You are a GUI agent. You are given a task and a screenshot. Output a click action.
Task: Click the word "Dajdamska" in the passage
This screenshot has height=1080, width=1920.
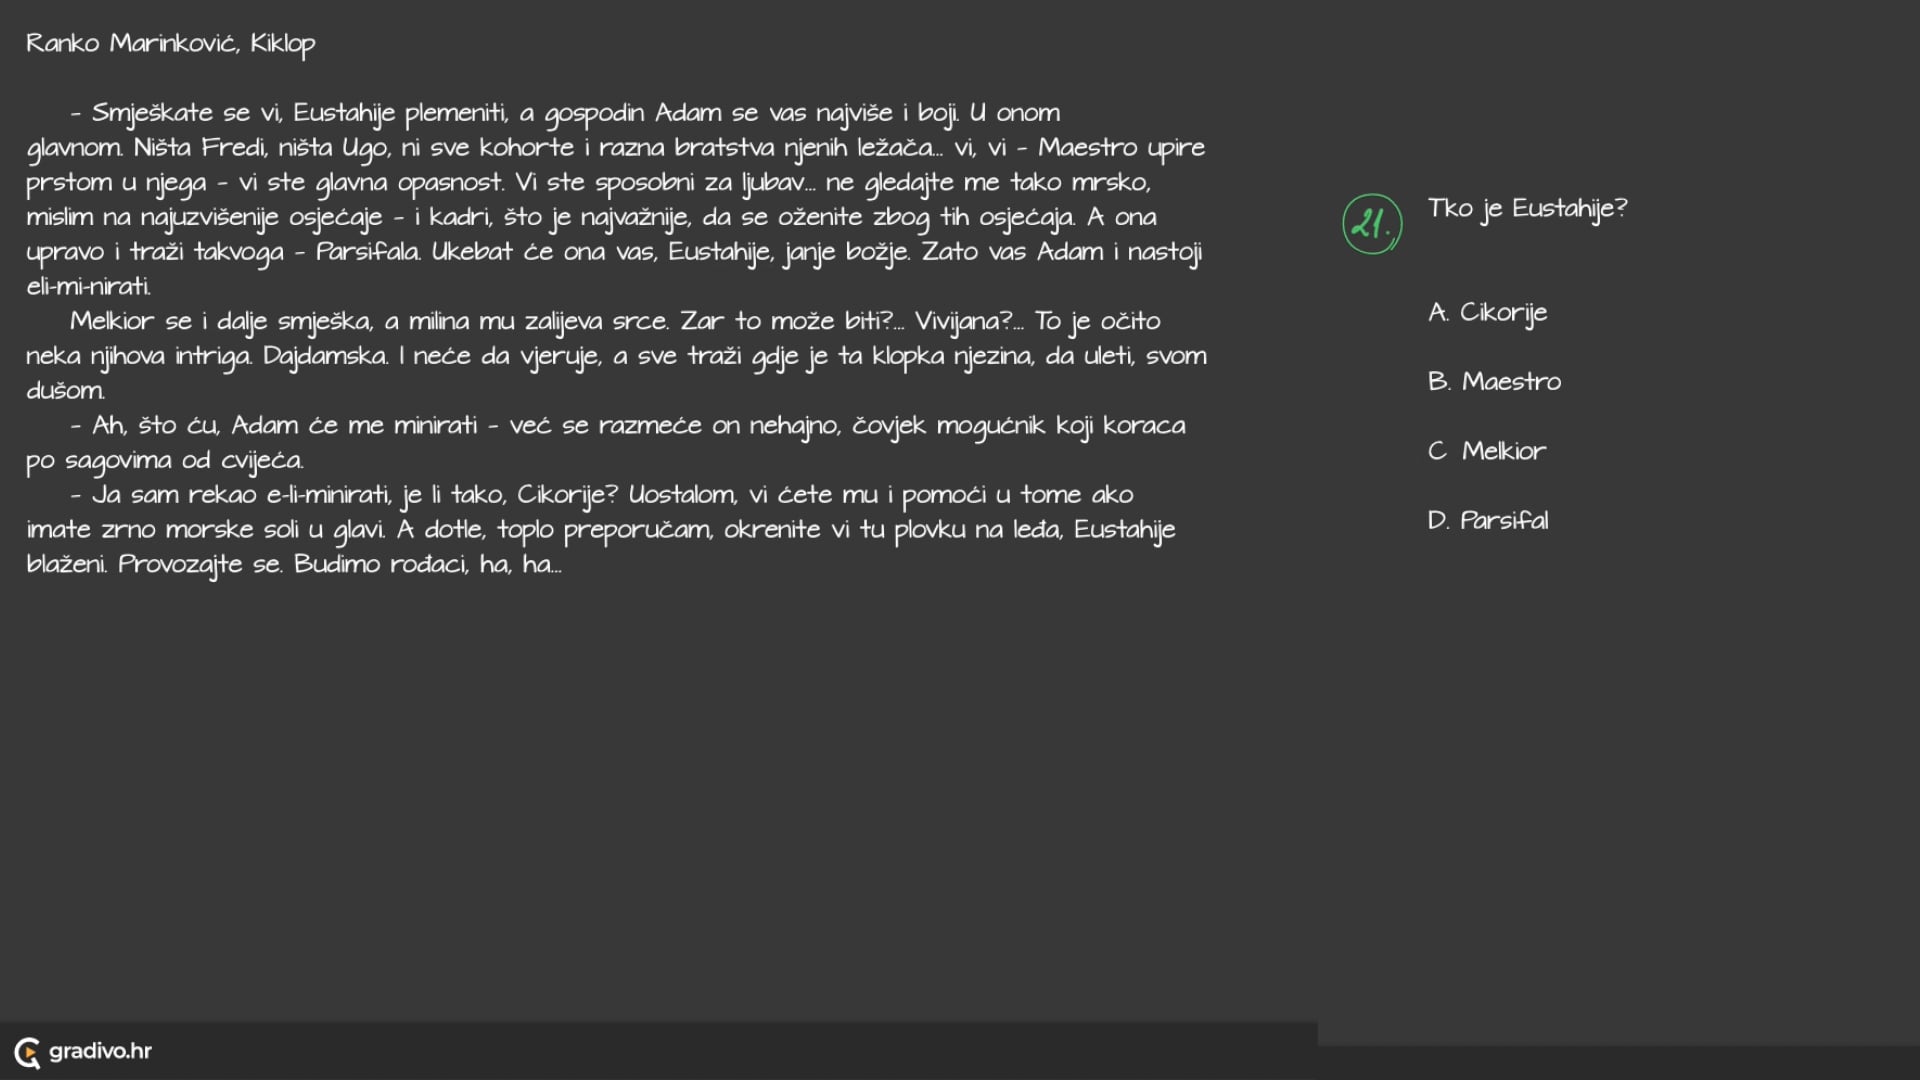click(x=325, y=356)
